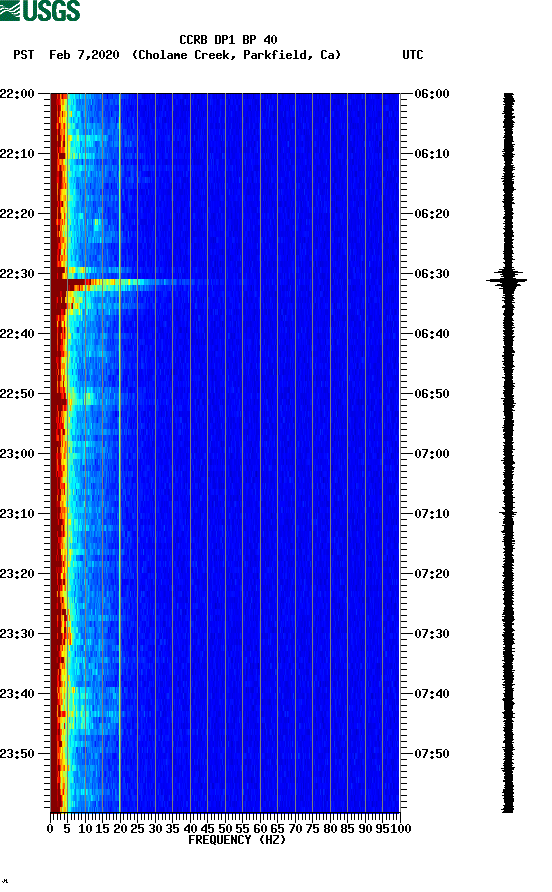Click the 100 Hz frequency tick label

tap(401, 829)
